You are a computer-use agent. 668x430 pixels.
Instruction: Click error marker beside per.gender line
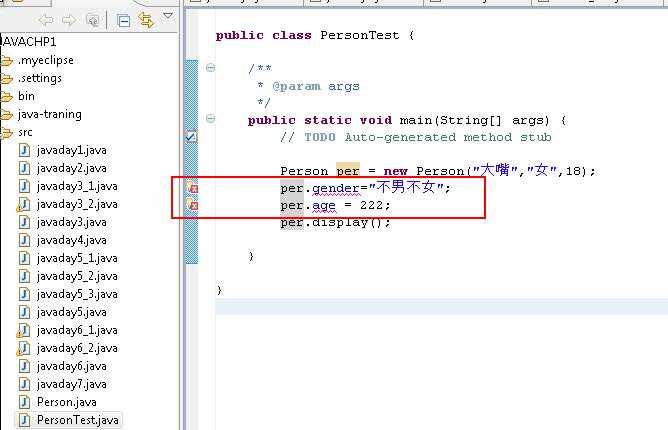pos(192,188)
